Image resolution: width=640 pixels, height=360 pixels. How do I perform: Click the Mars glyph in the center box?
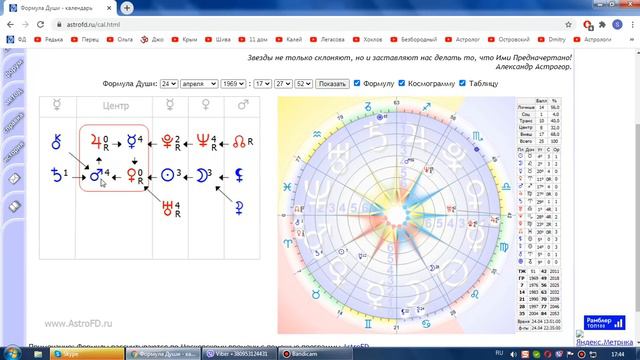tap(96, 175)
